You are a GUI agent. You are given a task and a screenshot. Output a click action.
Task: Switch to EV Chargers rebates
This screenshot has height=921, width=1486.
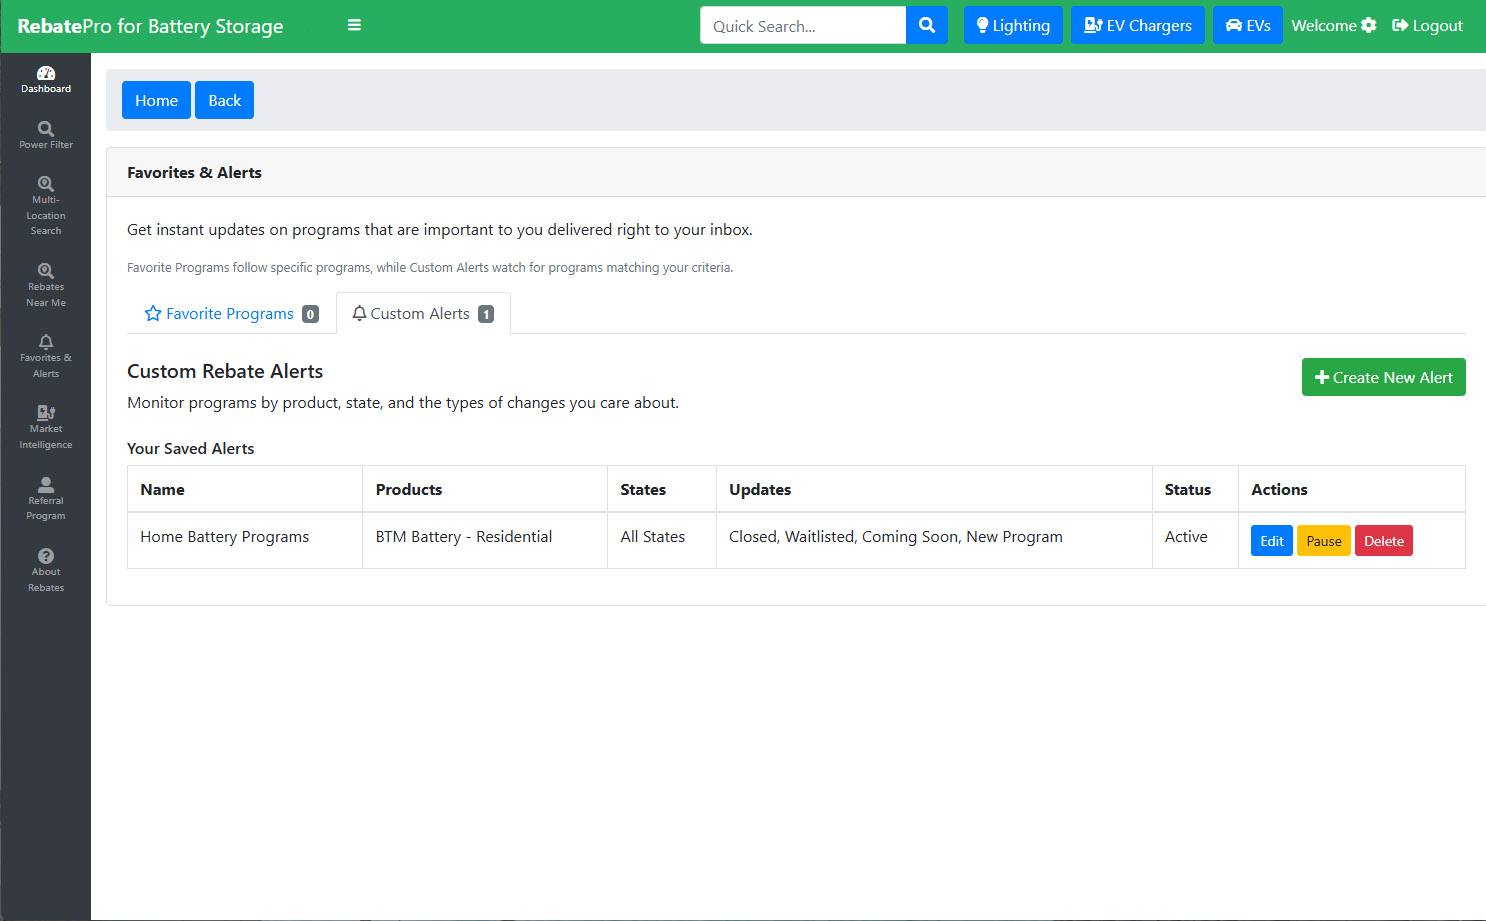1138,25
